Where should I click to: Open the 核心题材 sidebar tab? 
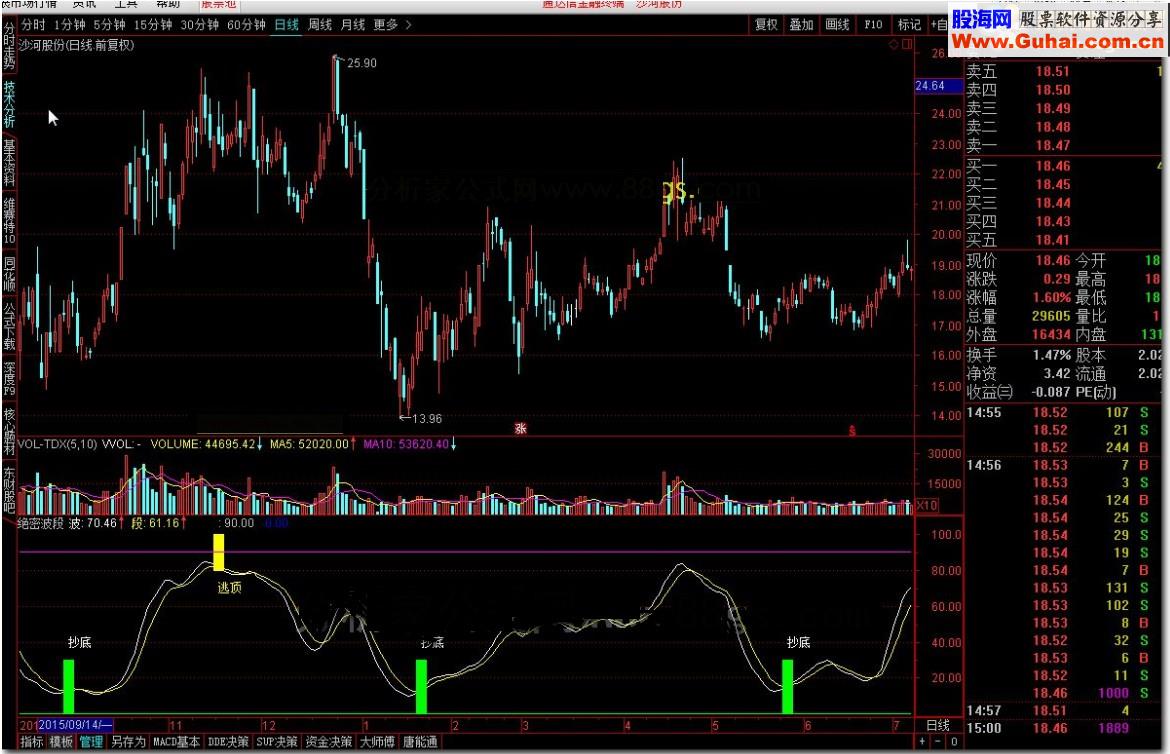9,432
